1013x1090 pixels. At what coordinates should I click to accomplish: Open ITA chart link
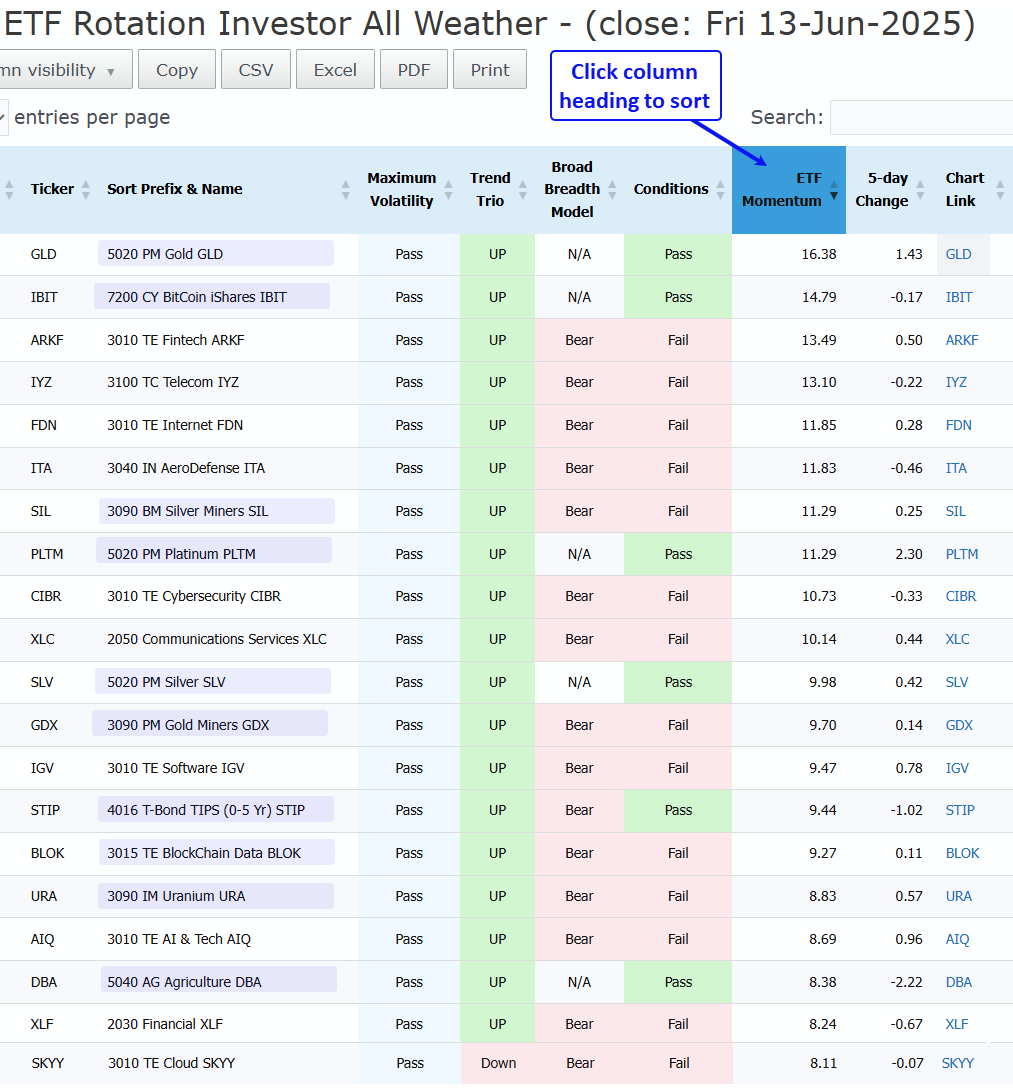[956, 469]
